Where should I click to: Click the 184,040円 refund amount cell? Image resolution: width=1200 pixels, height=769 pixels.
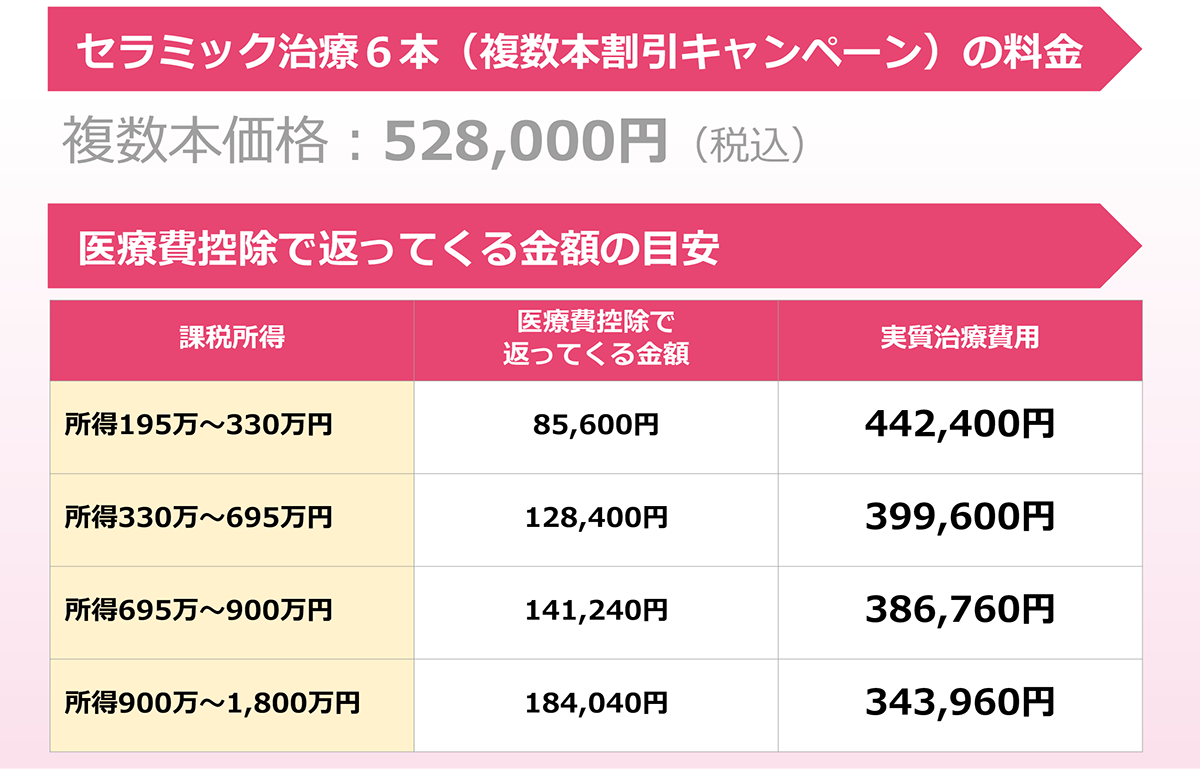(x=596, y=703)
